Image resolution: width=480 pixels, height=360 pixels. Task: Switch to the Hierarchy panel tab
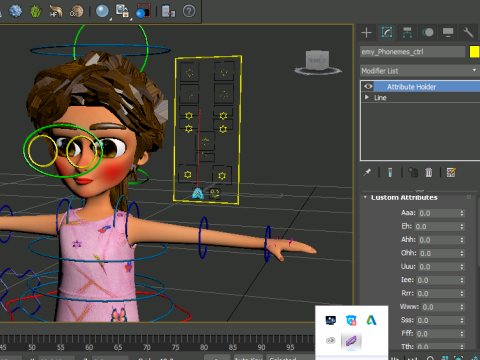407,32
